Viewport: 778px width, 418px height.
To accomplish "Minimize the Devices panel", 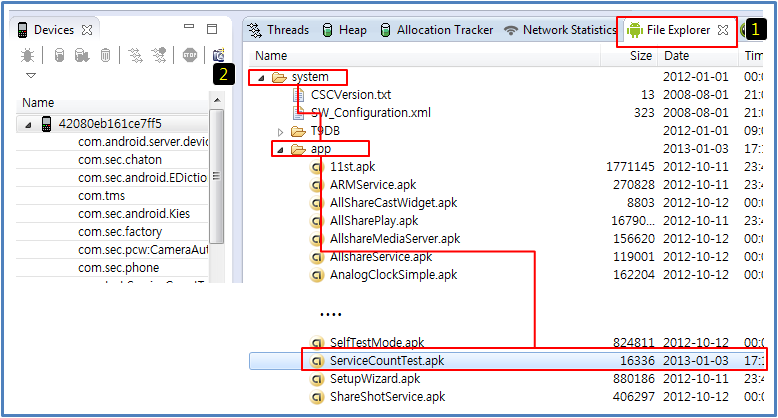I will (189, 26).
